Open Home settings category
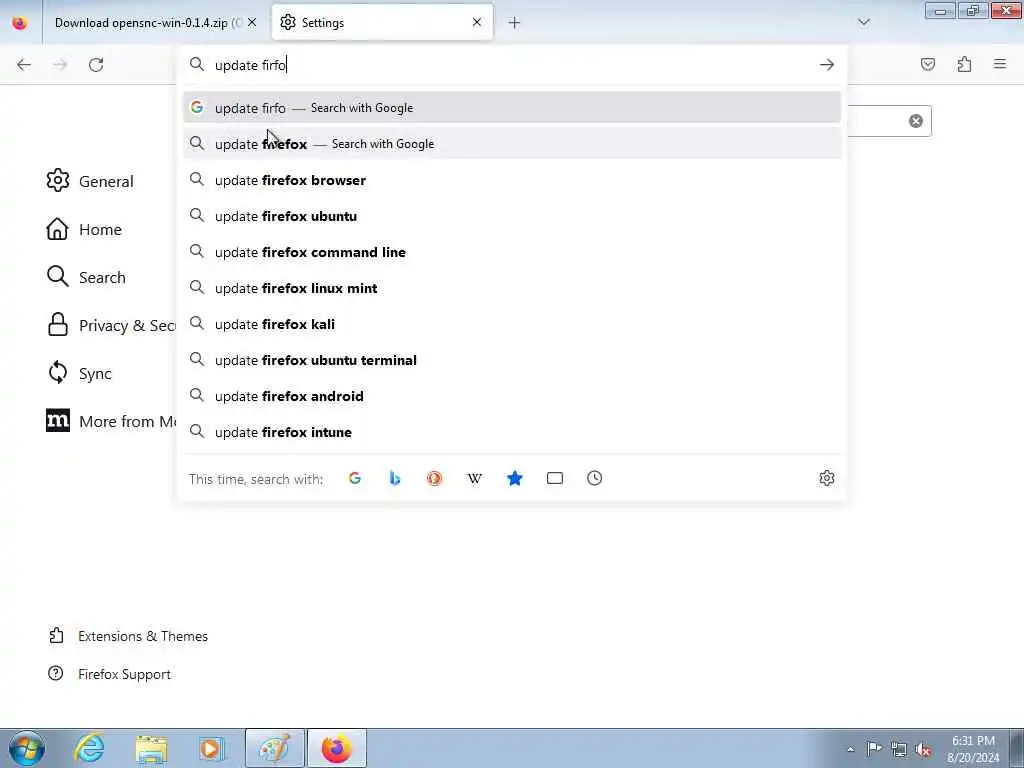1024x768 pixels. (x=84, y=229)
